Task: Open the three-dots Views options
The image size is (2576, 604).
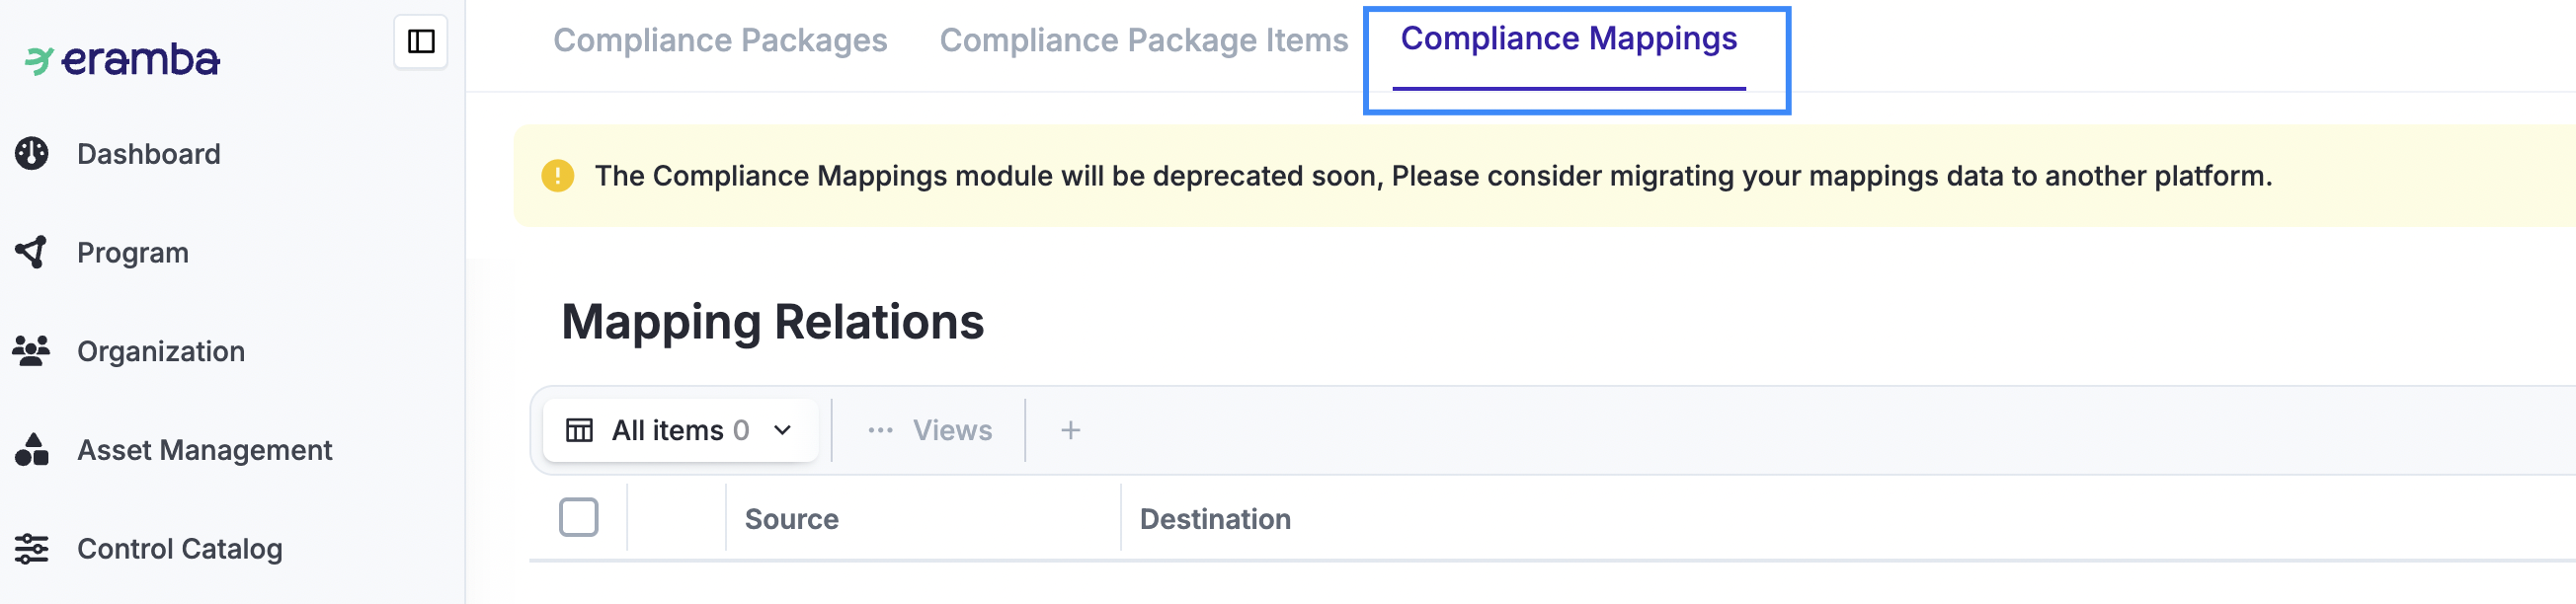Action: [880, 430]
